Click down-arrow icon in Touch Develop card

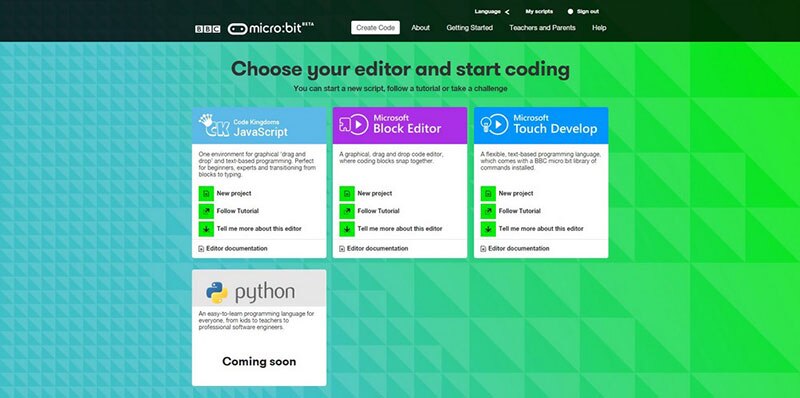pos(488,229)
